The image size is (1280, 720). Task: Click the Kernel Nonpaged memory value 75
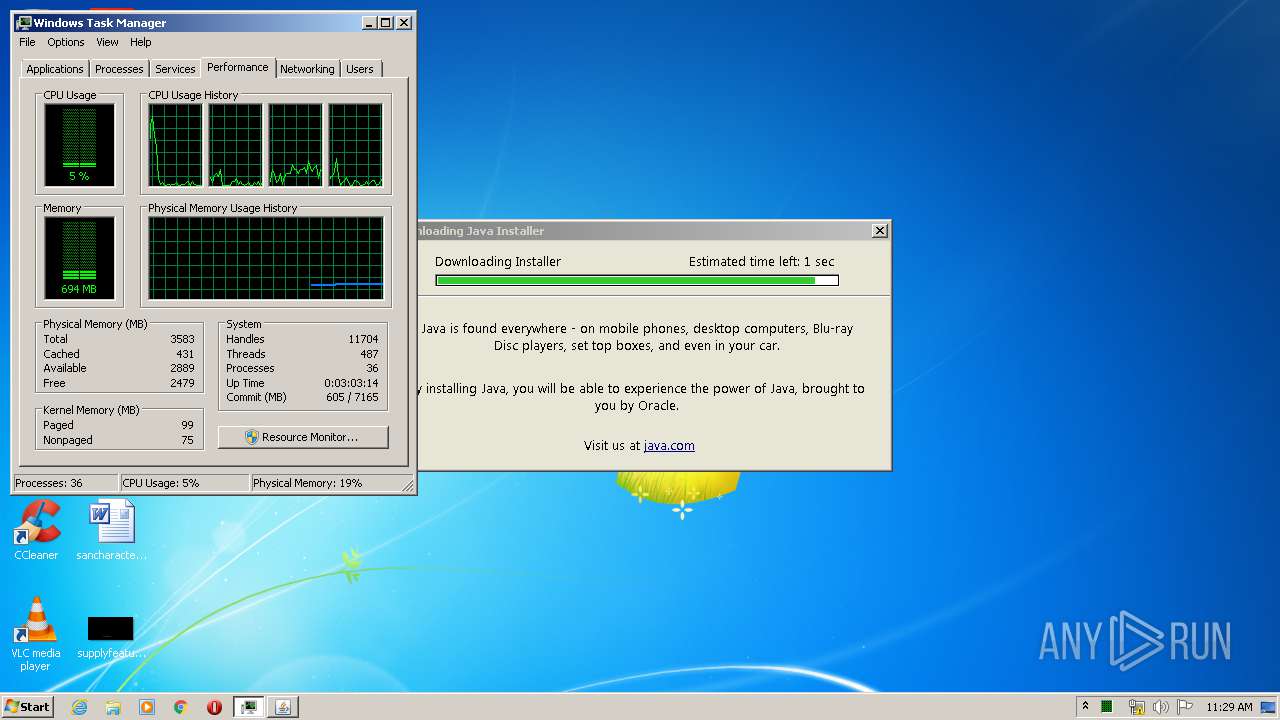tap(187, 440)
